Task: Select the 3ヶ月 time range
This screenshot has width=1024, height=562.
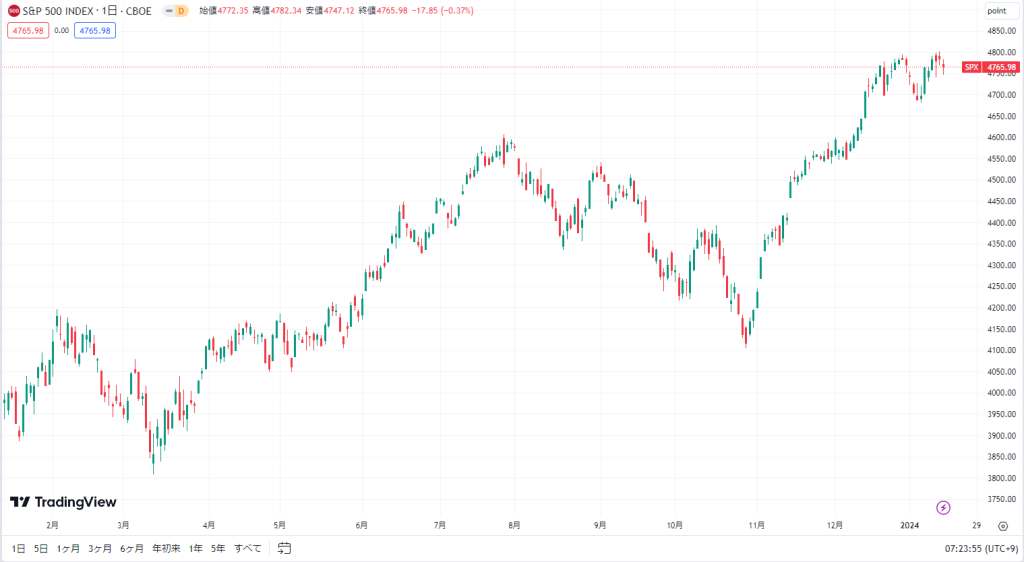Action: point(100,548)
